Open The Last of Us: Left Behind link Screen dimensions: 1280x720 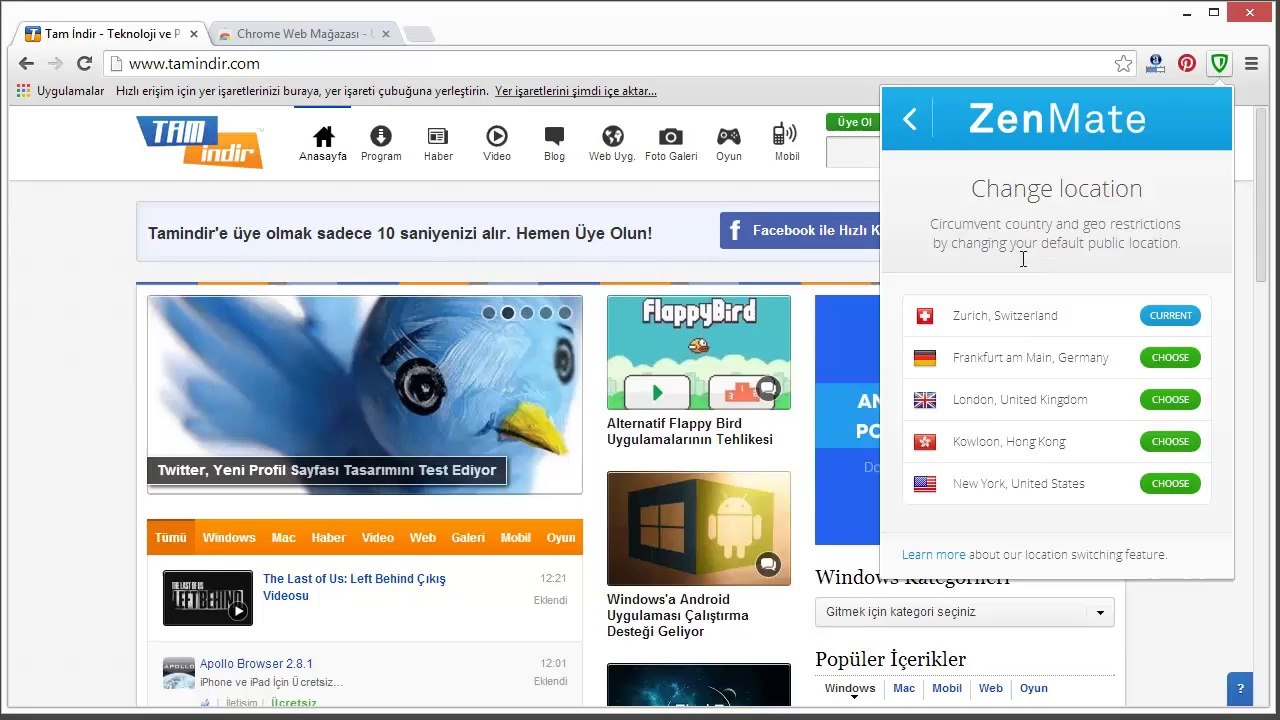pyautogui.click(x=354, y=587)
